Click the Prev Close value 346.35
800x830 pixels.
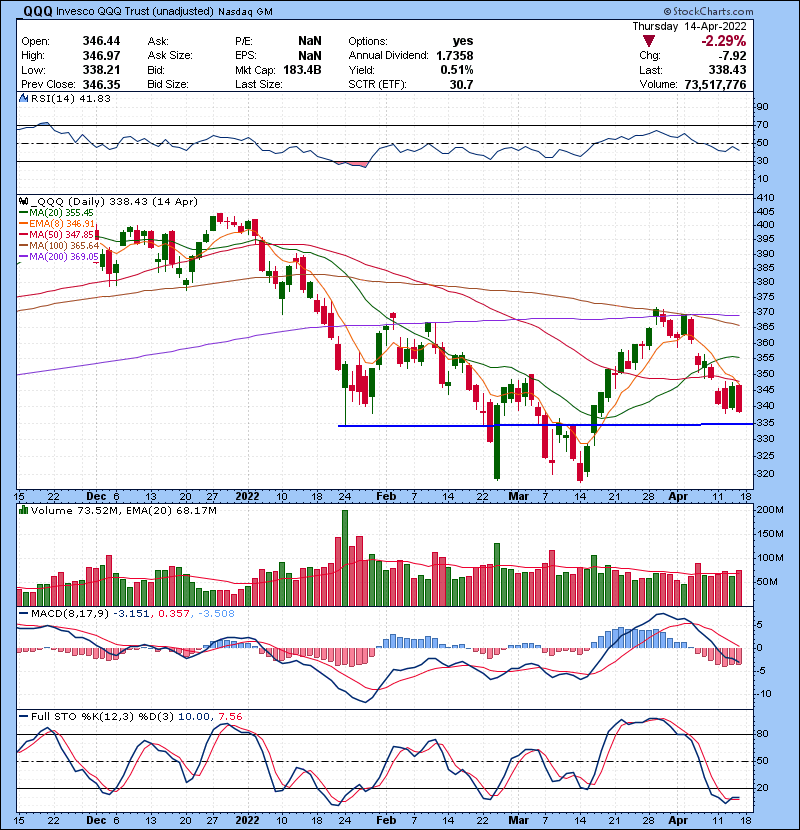101,85
